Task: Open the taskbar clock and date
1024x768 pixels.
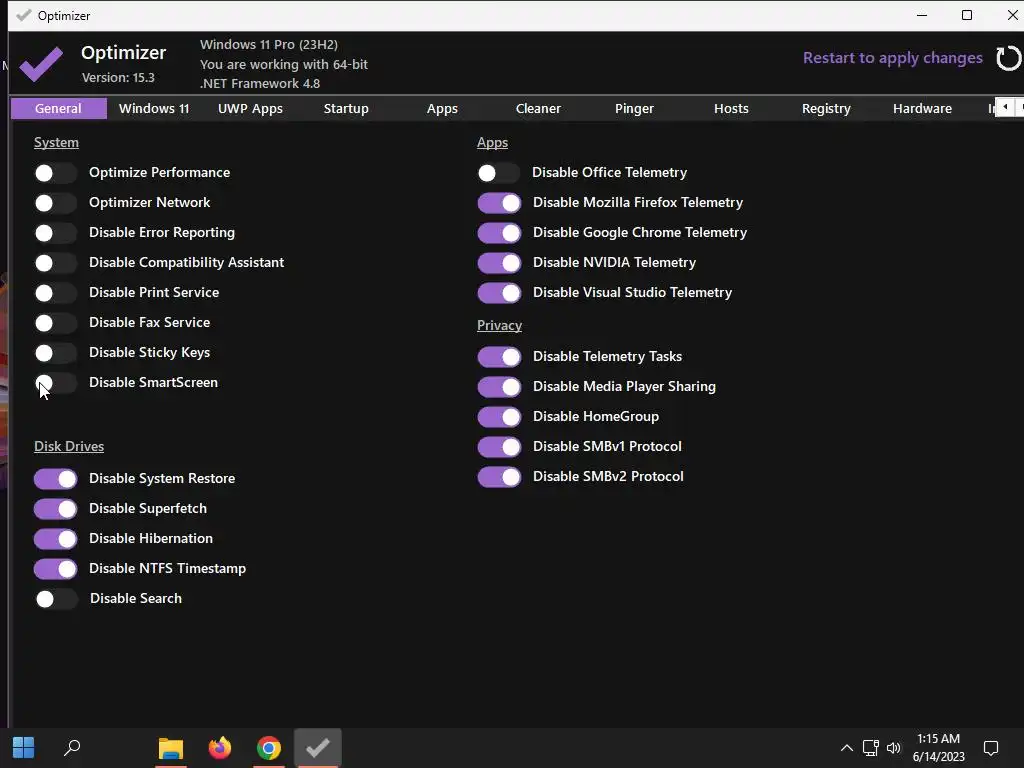Action: pos(938,748)
